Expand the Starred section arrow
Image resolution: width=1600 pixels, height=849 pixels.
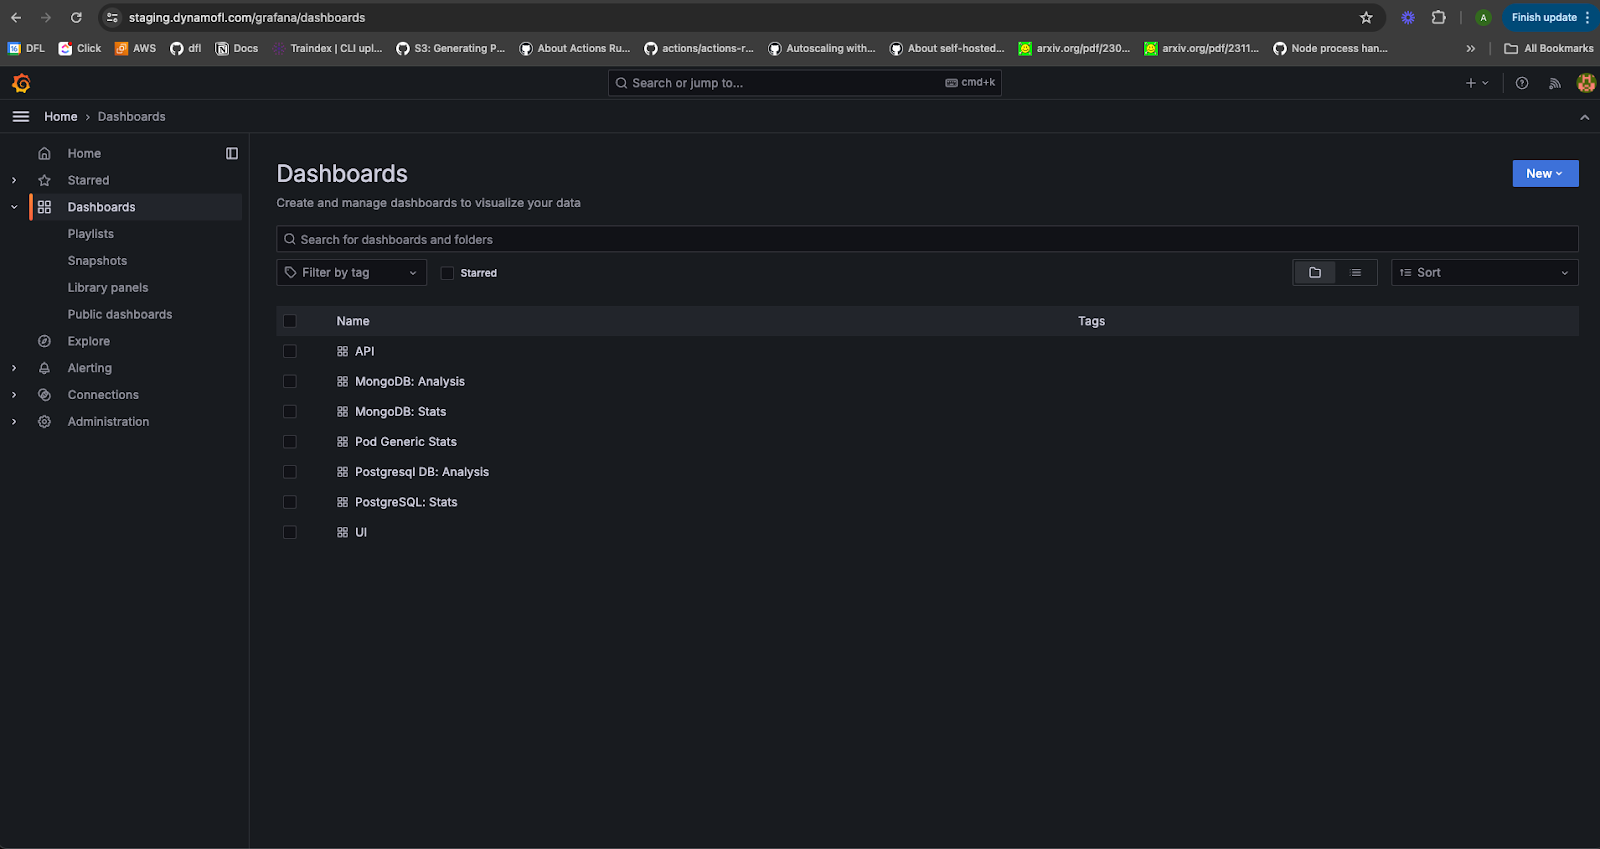[x=14, y=180]
